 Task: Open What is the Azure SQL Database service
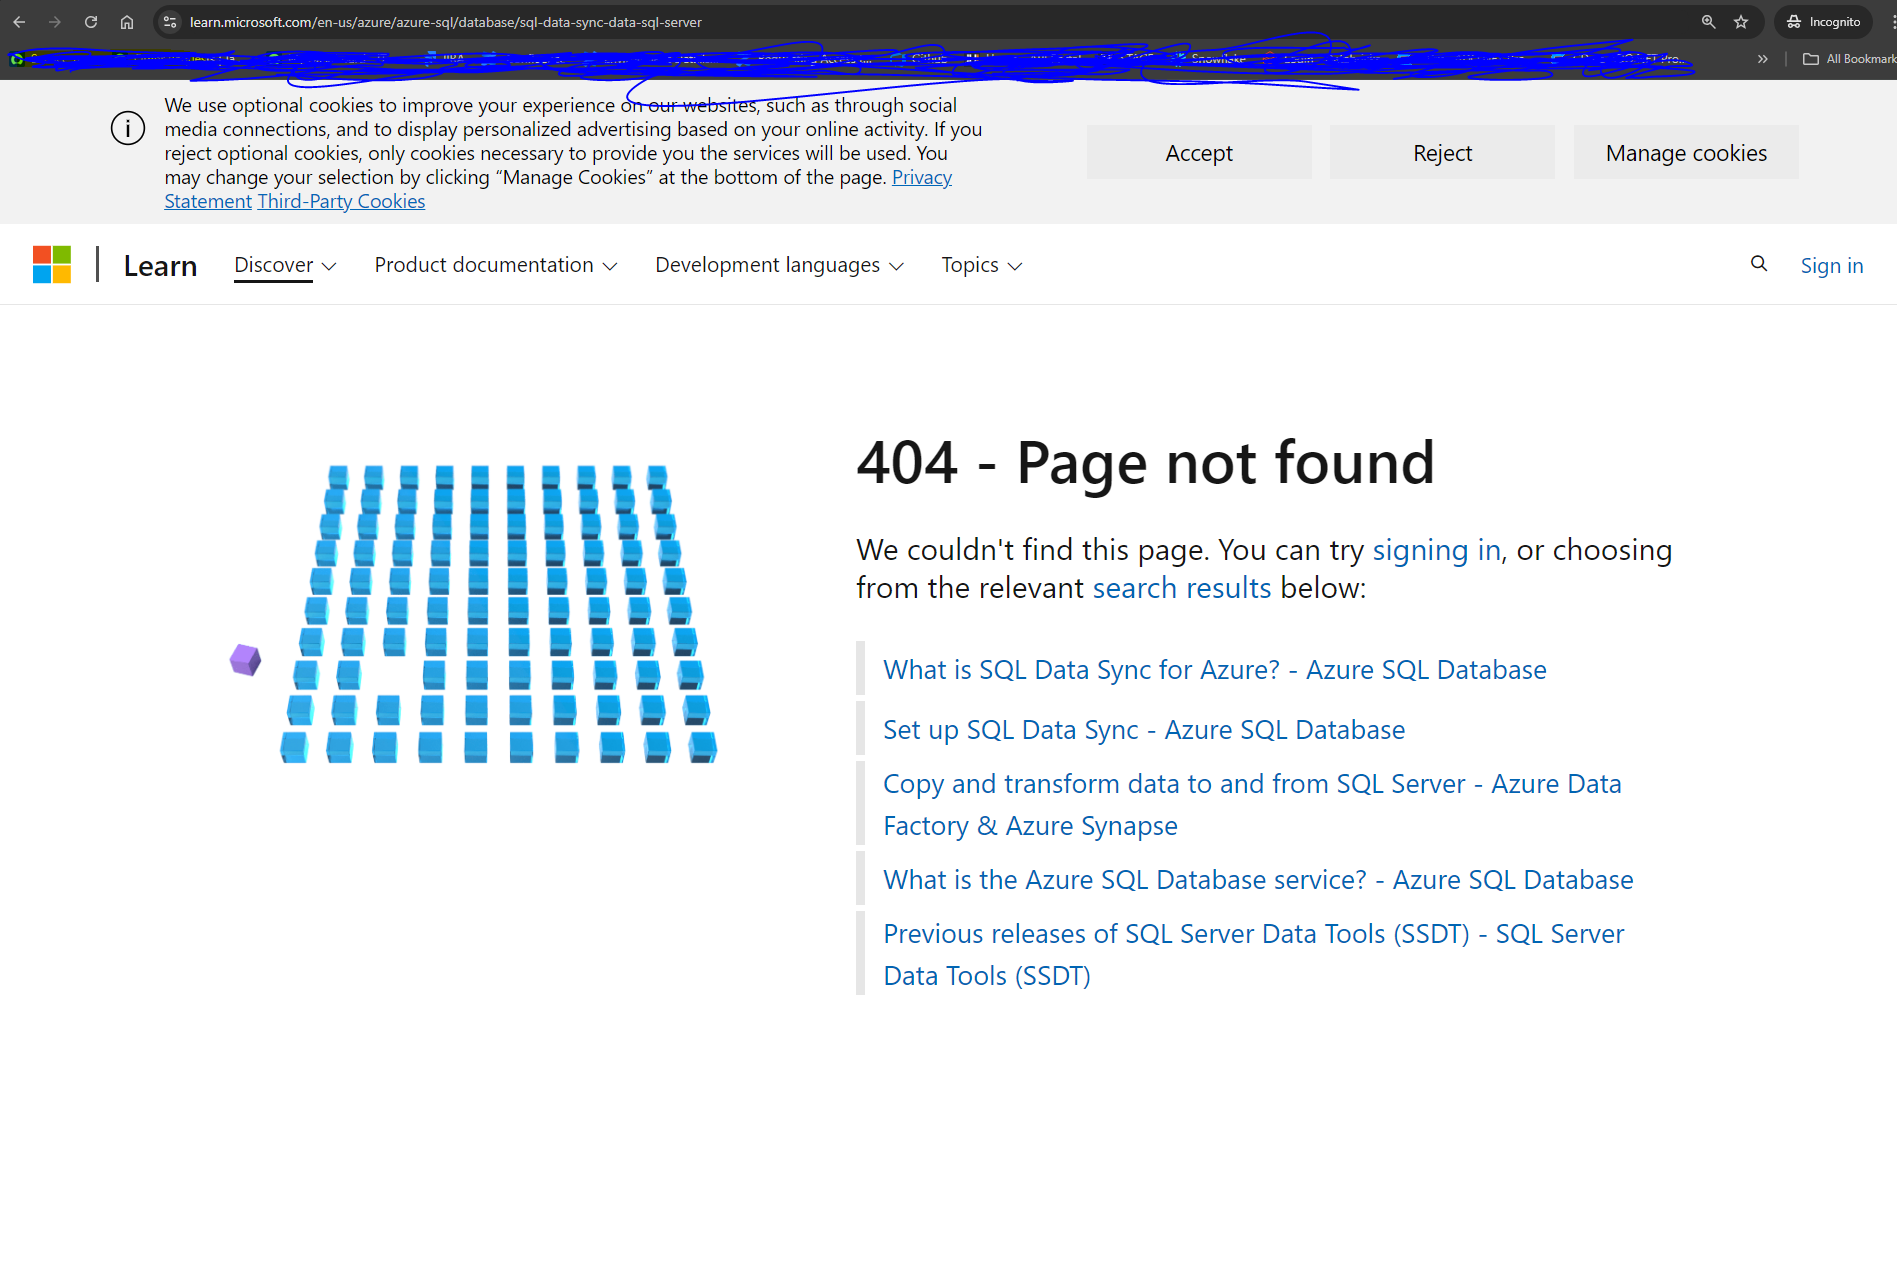(1258, 880)
